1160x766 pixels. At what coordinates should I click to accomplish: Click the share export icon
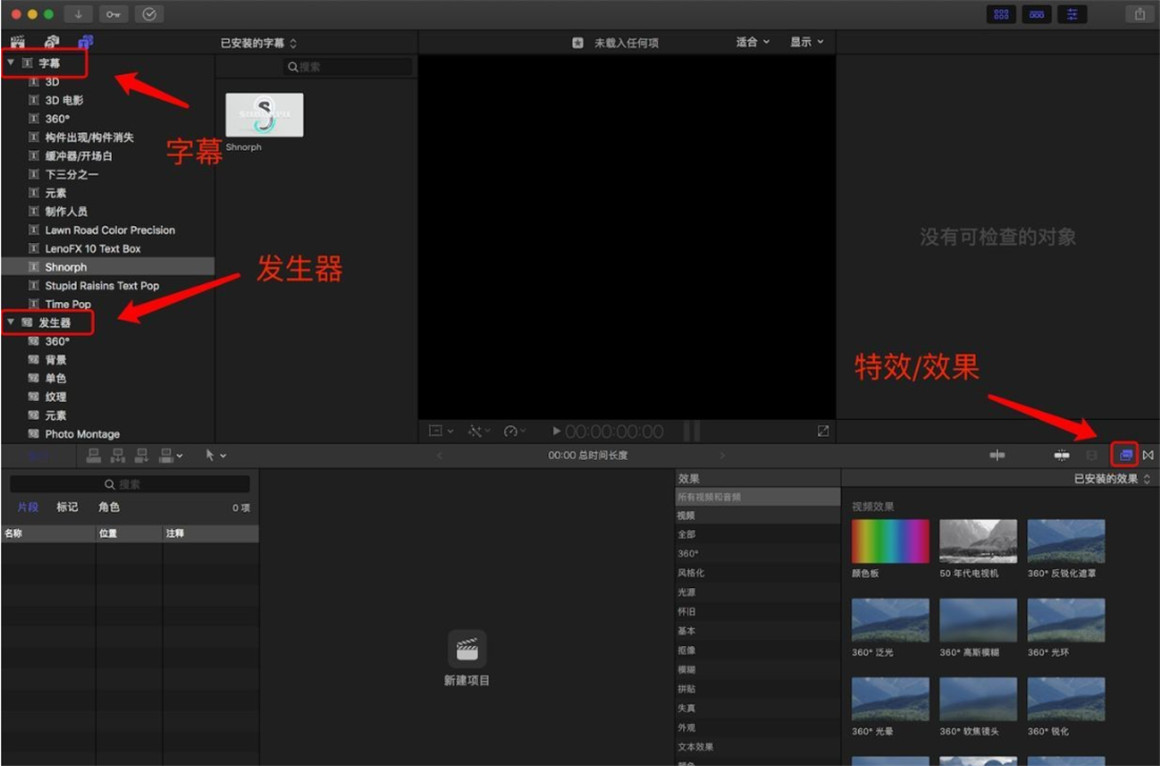[x=1139, y=14]
